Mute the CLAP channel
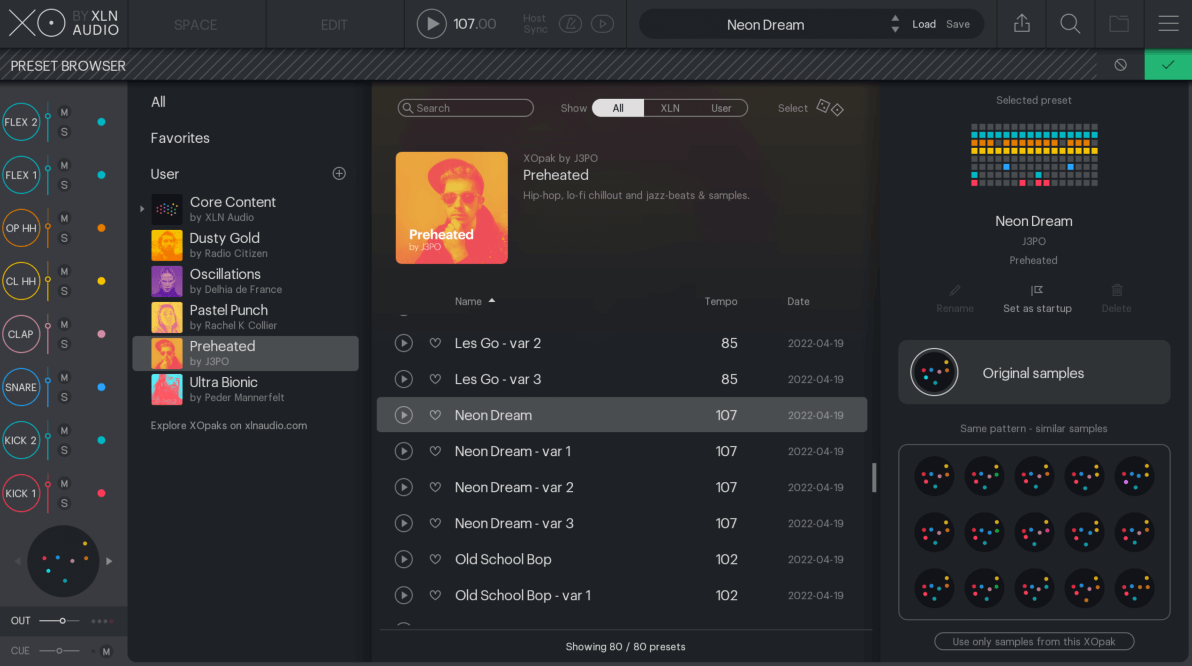 (64, 324)
